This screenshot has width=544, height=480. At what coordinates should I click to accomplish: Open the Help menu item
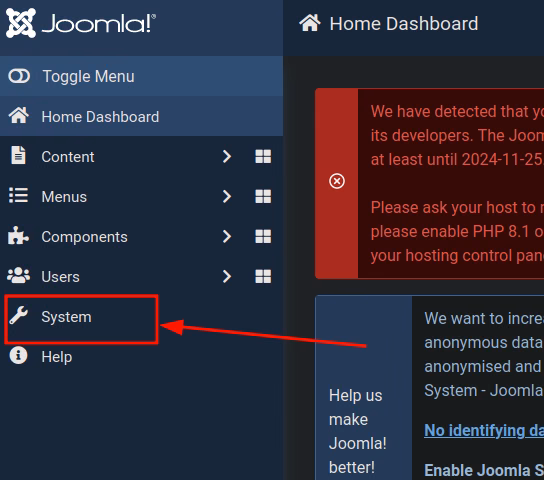coord(57,357)
